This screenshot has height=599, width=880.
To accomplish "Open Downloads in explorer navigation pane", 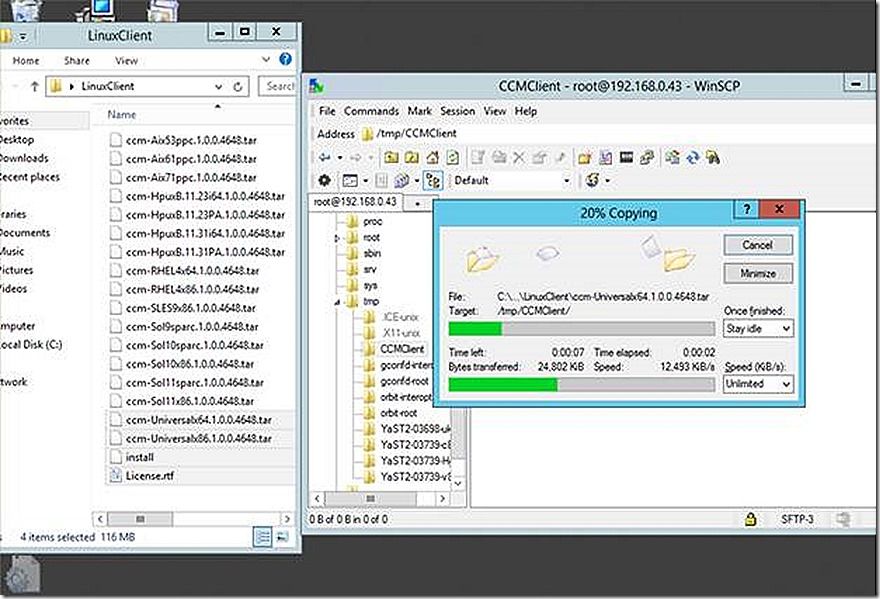I will pyautogui.click(x=24, y=158).
